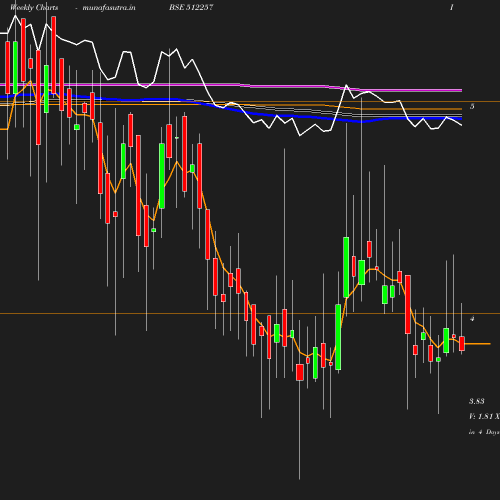Click the 'in 4 Days' text
The width and height of the screenshot is (500, 500).
pos(484,432)
